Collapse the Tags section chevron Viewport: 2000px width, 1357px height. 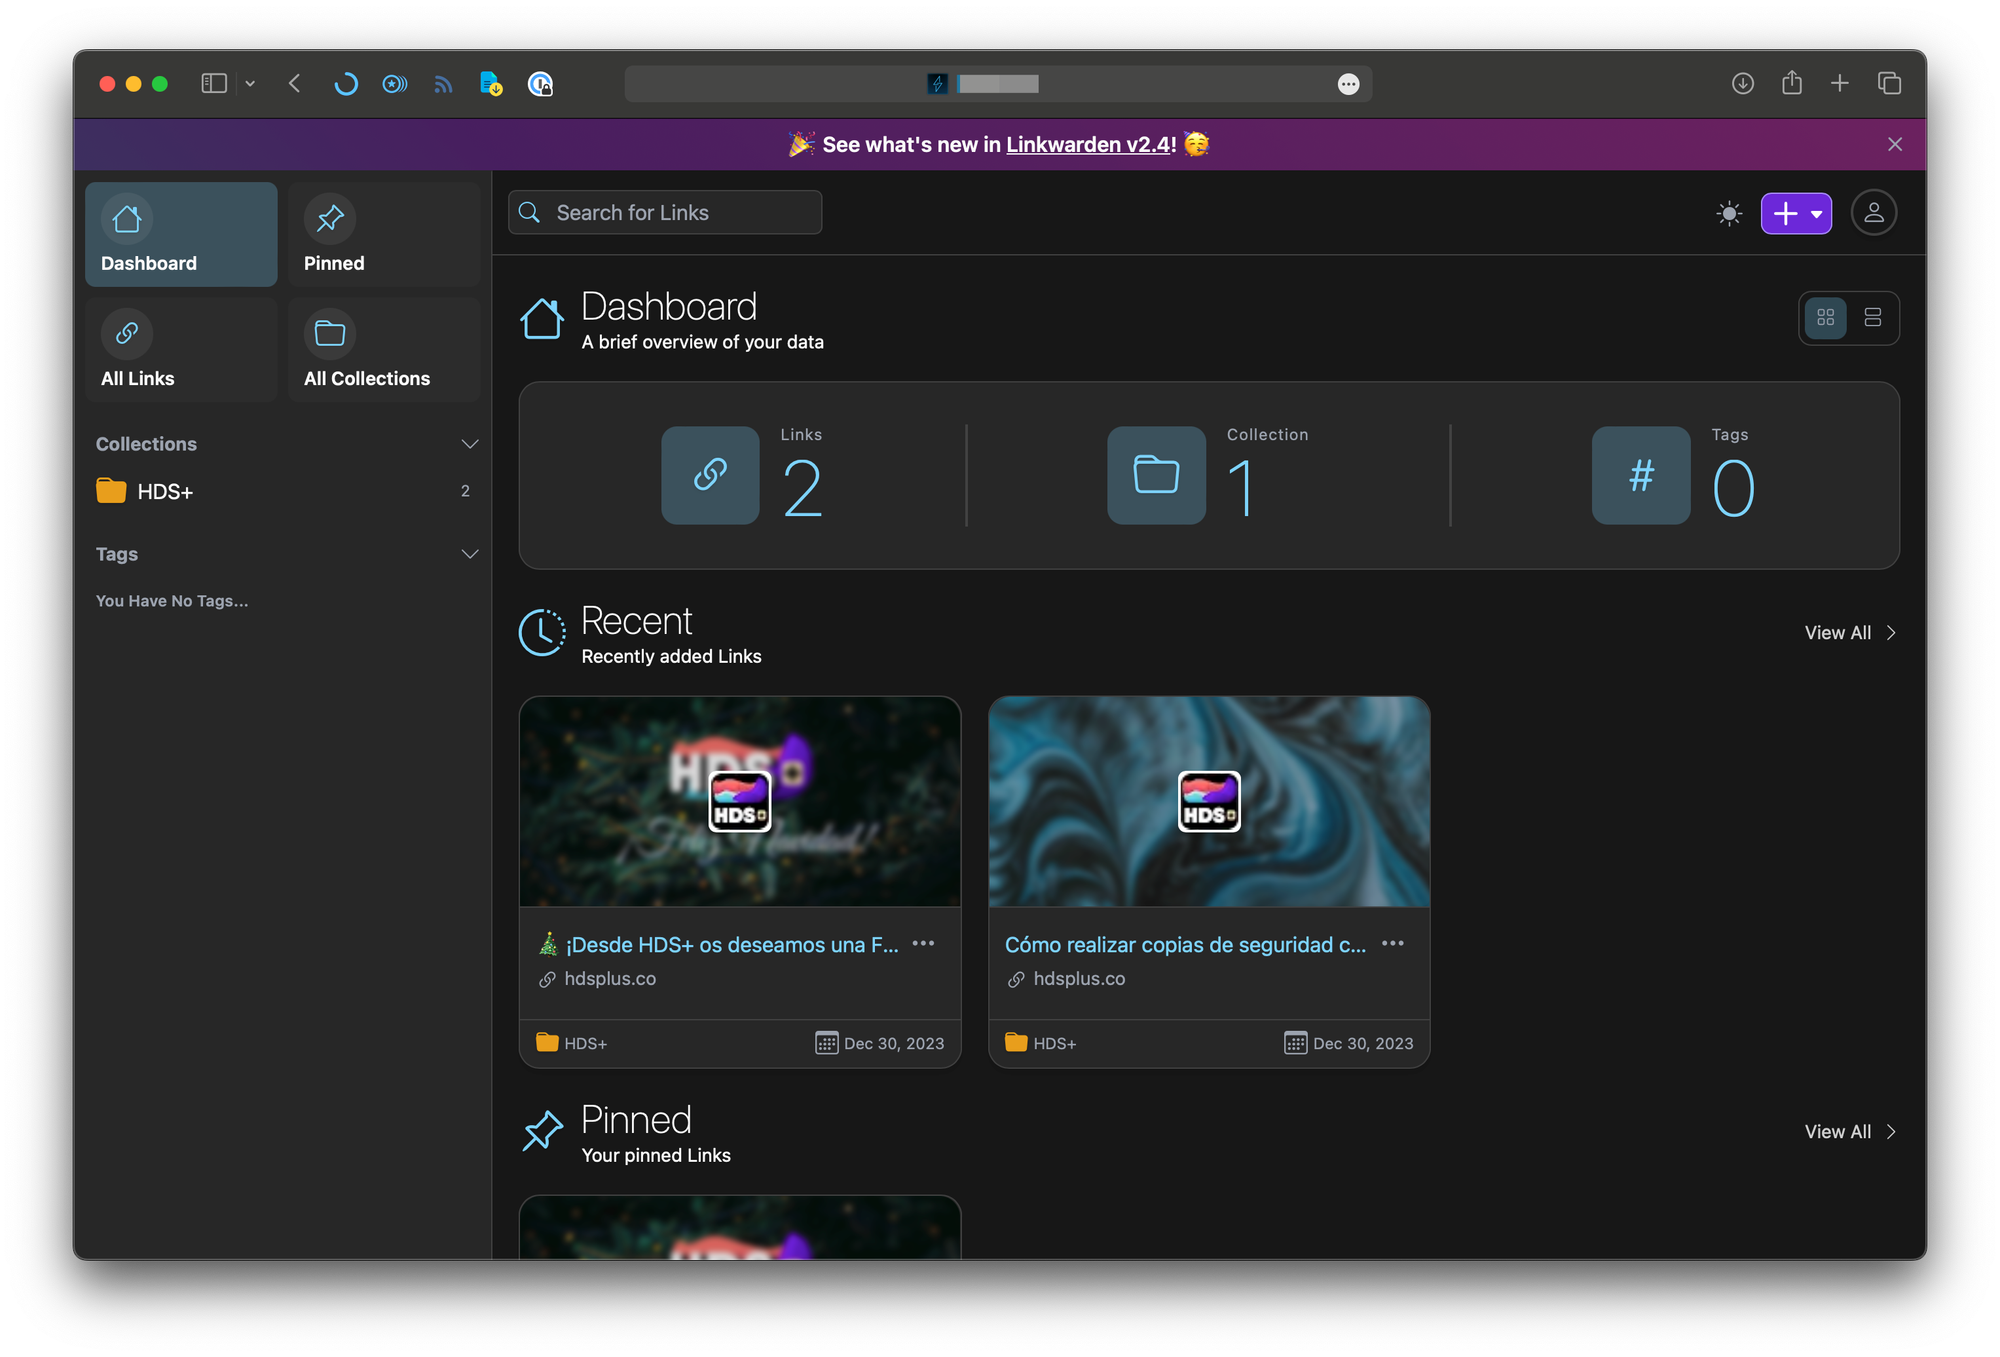click(x=469, y=554)
